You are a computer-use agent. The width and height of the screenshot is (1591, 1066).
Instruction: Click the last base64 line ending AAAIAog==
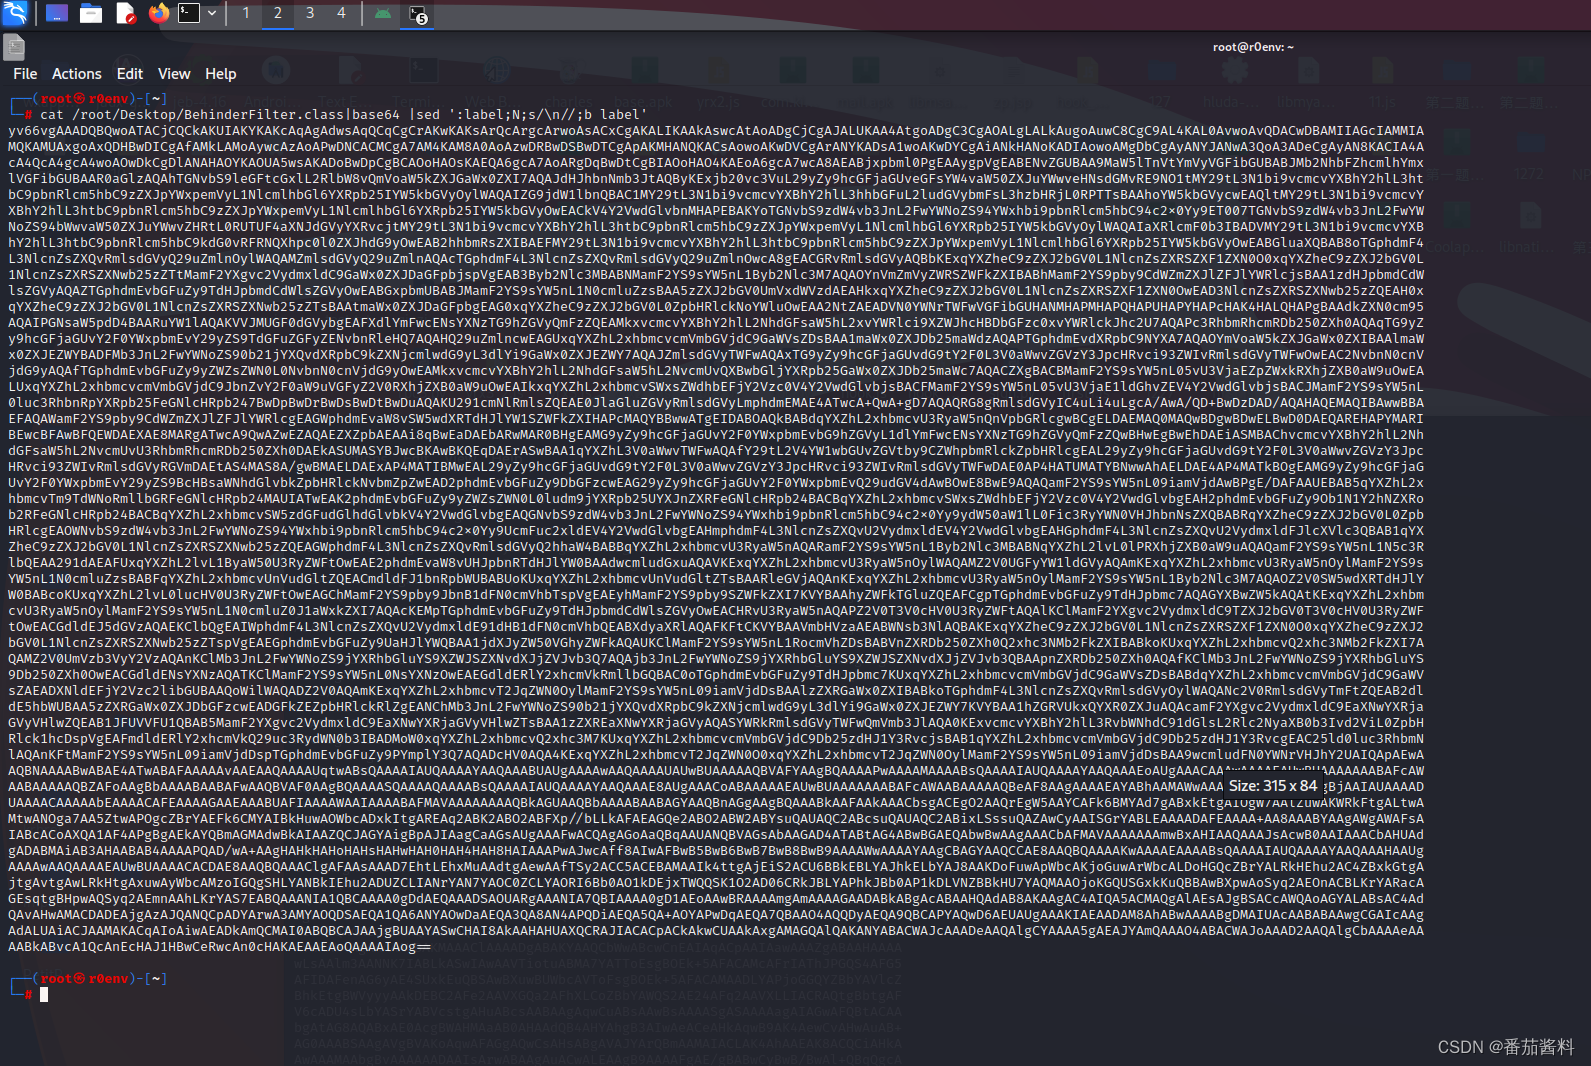pos(219,947)
